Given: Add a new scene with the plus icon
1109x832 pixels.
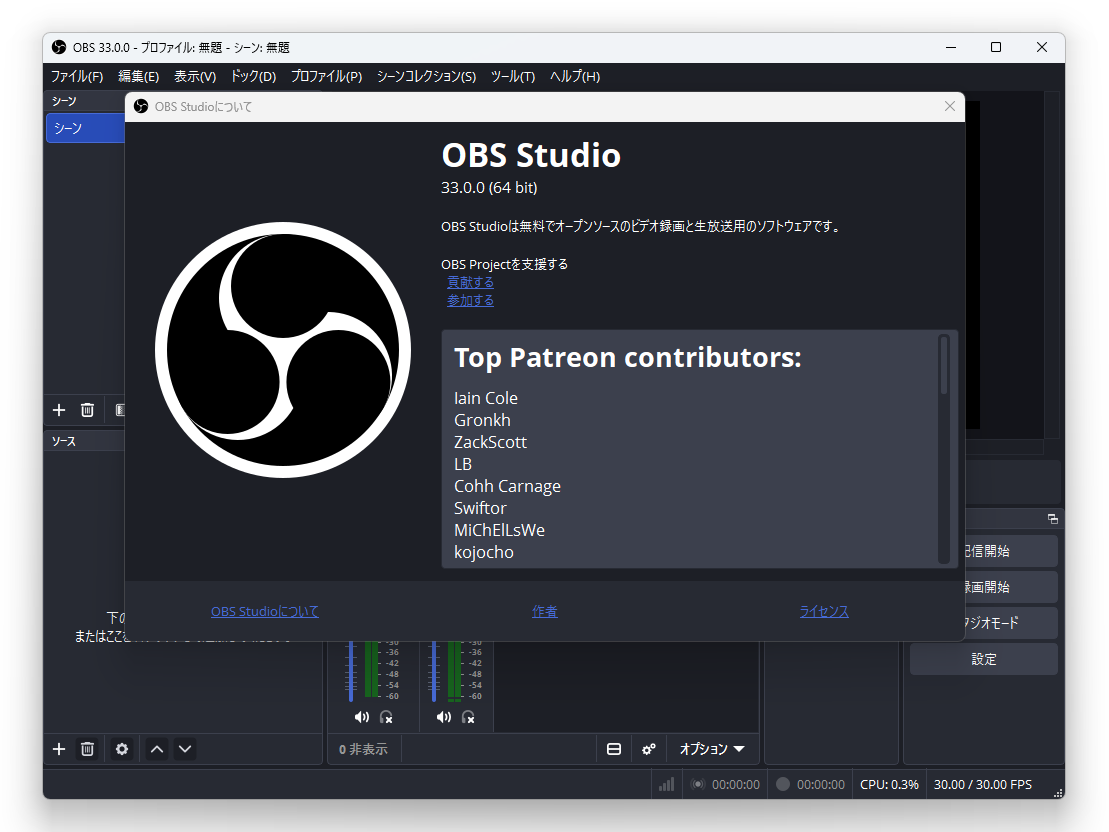Looking at the screenshot, I should 59,410.
